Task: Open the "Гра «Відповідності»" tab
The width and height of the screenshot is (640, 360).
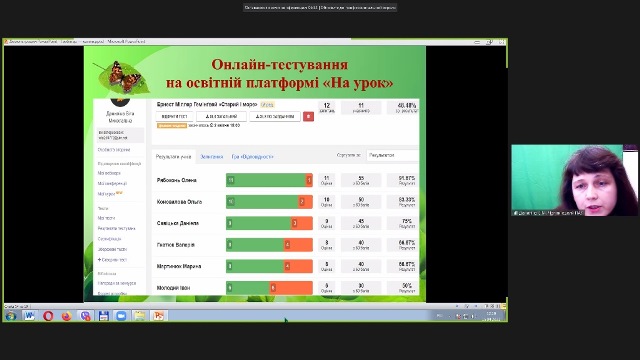Action: [252, 157]
